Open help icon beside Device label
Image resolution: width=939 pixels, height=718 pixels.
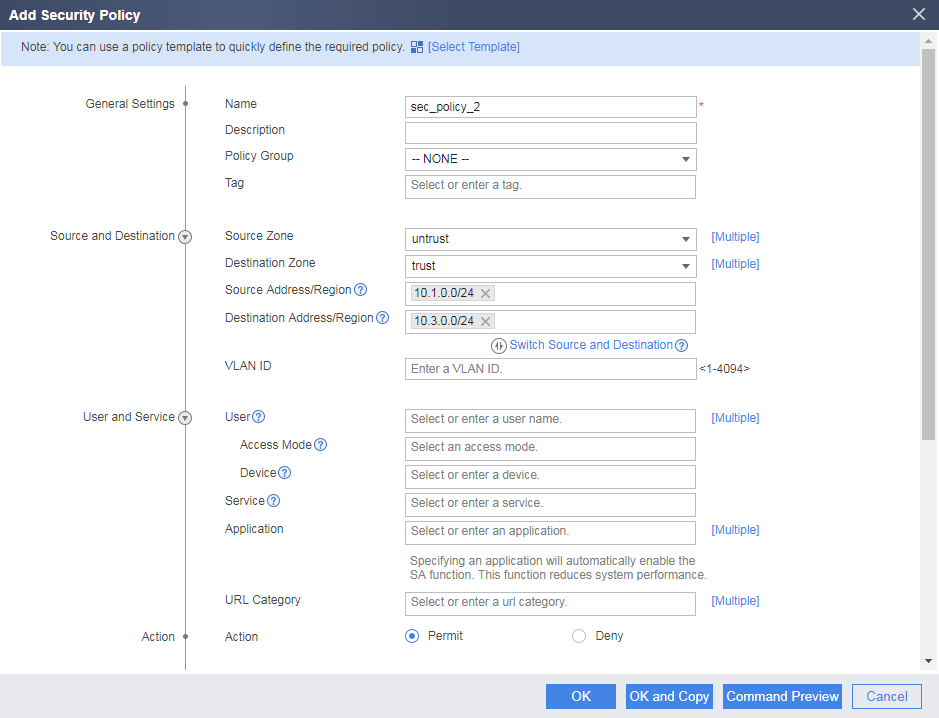[285, 473]
